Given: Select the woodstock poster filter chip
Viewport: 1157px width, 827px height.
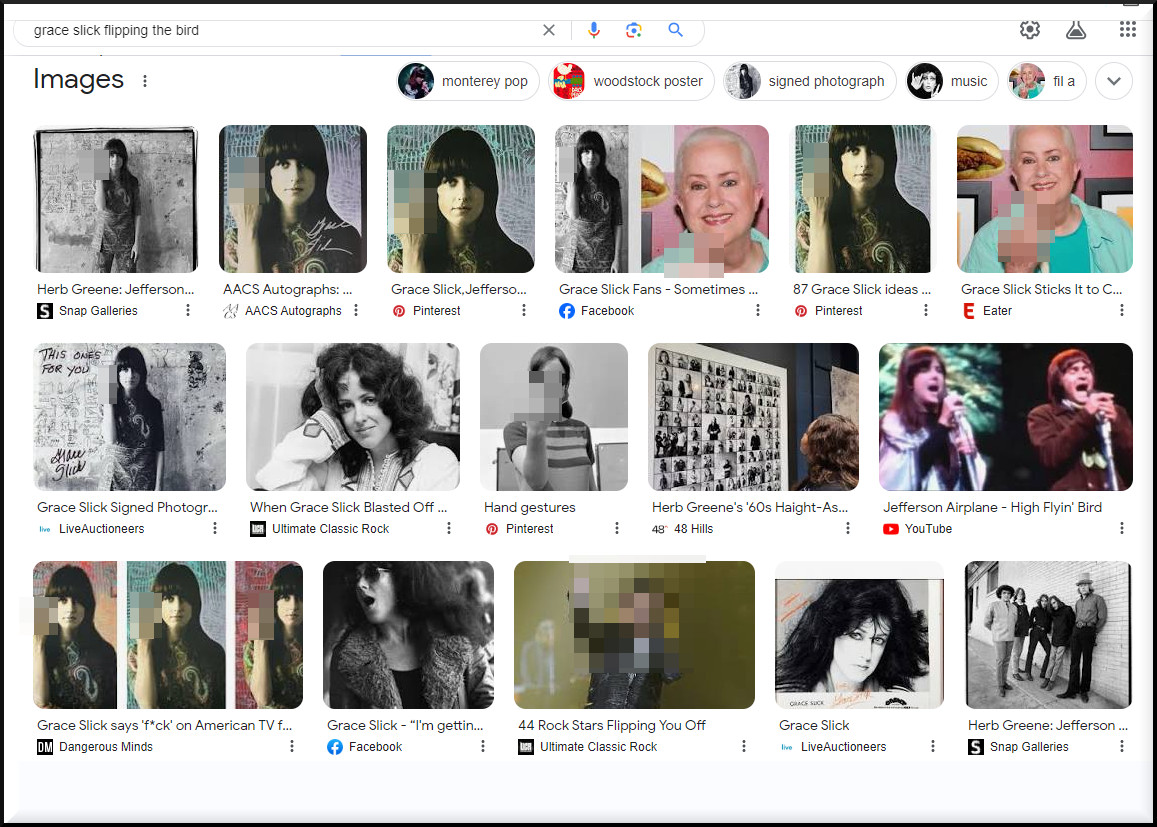Looking at the screenshot, I should [x=632, y=81].
